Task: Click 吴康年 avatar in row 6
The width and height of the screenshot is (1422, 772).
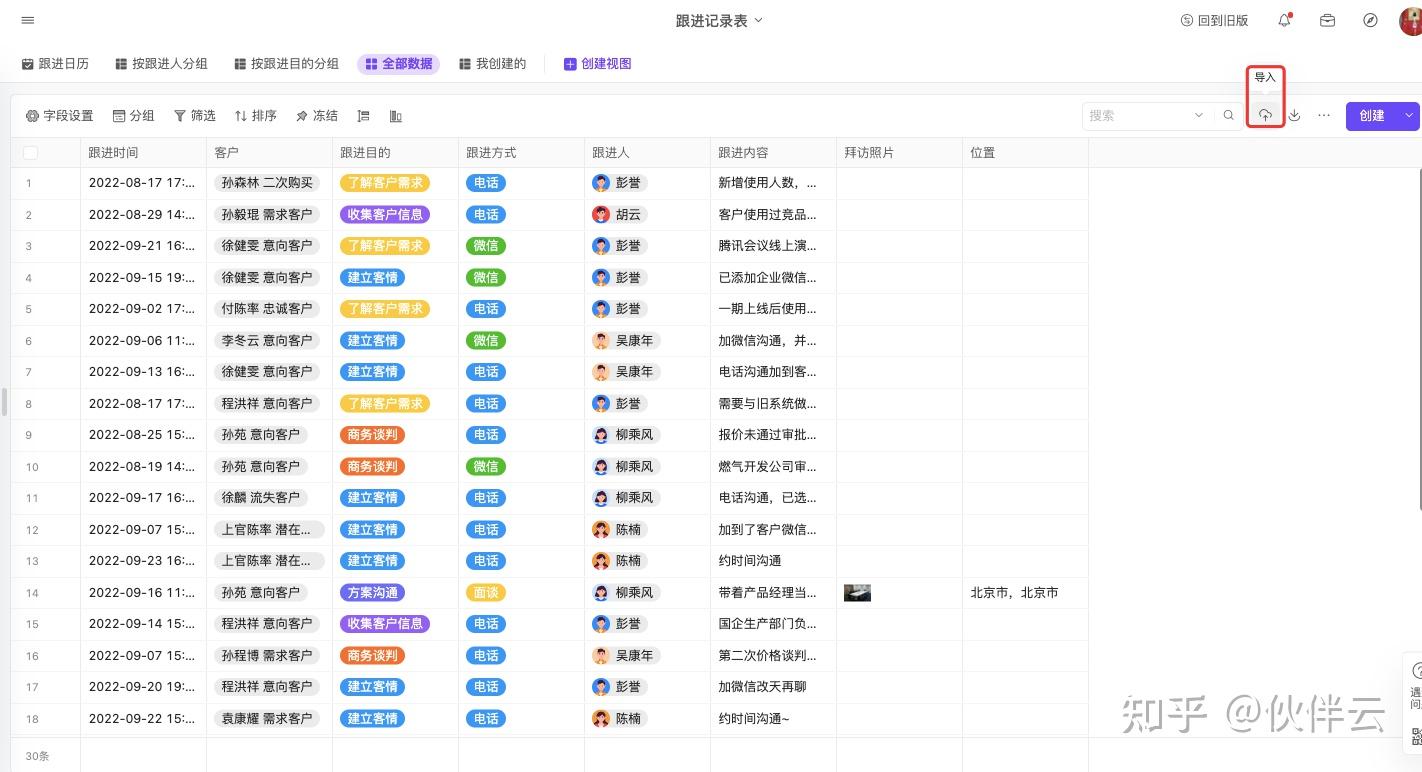Action: (x=601, y=341)
